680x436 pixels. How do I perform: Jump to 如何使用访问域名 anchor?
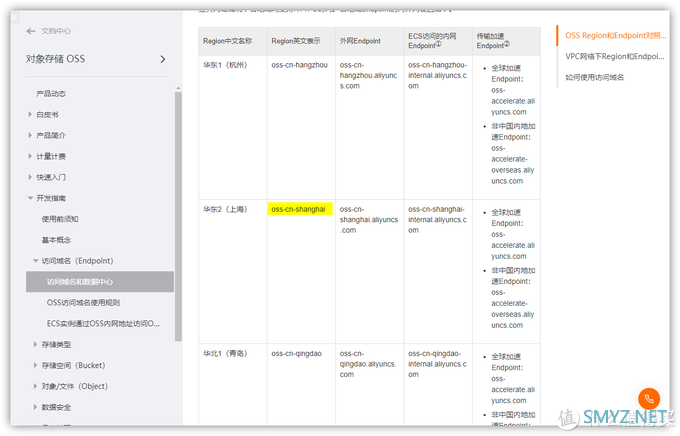(595, 78)
